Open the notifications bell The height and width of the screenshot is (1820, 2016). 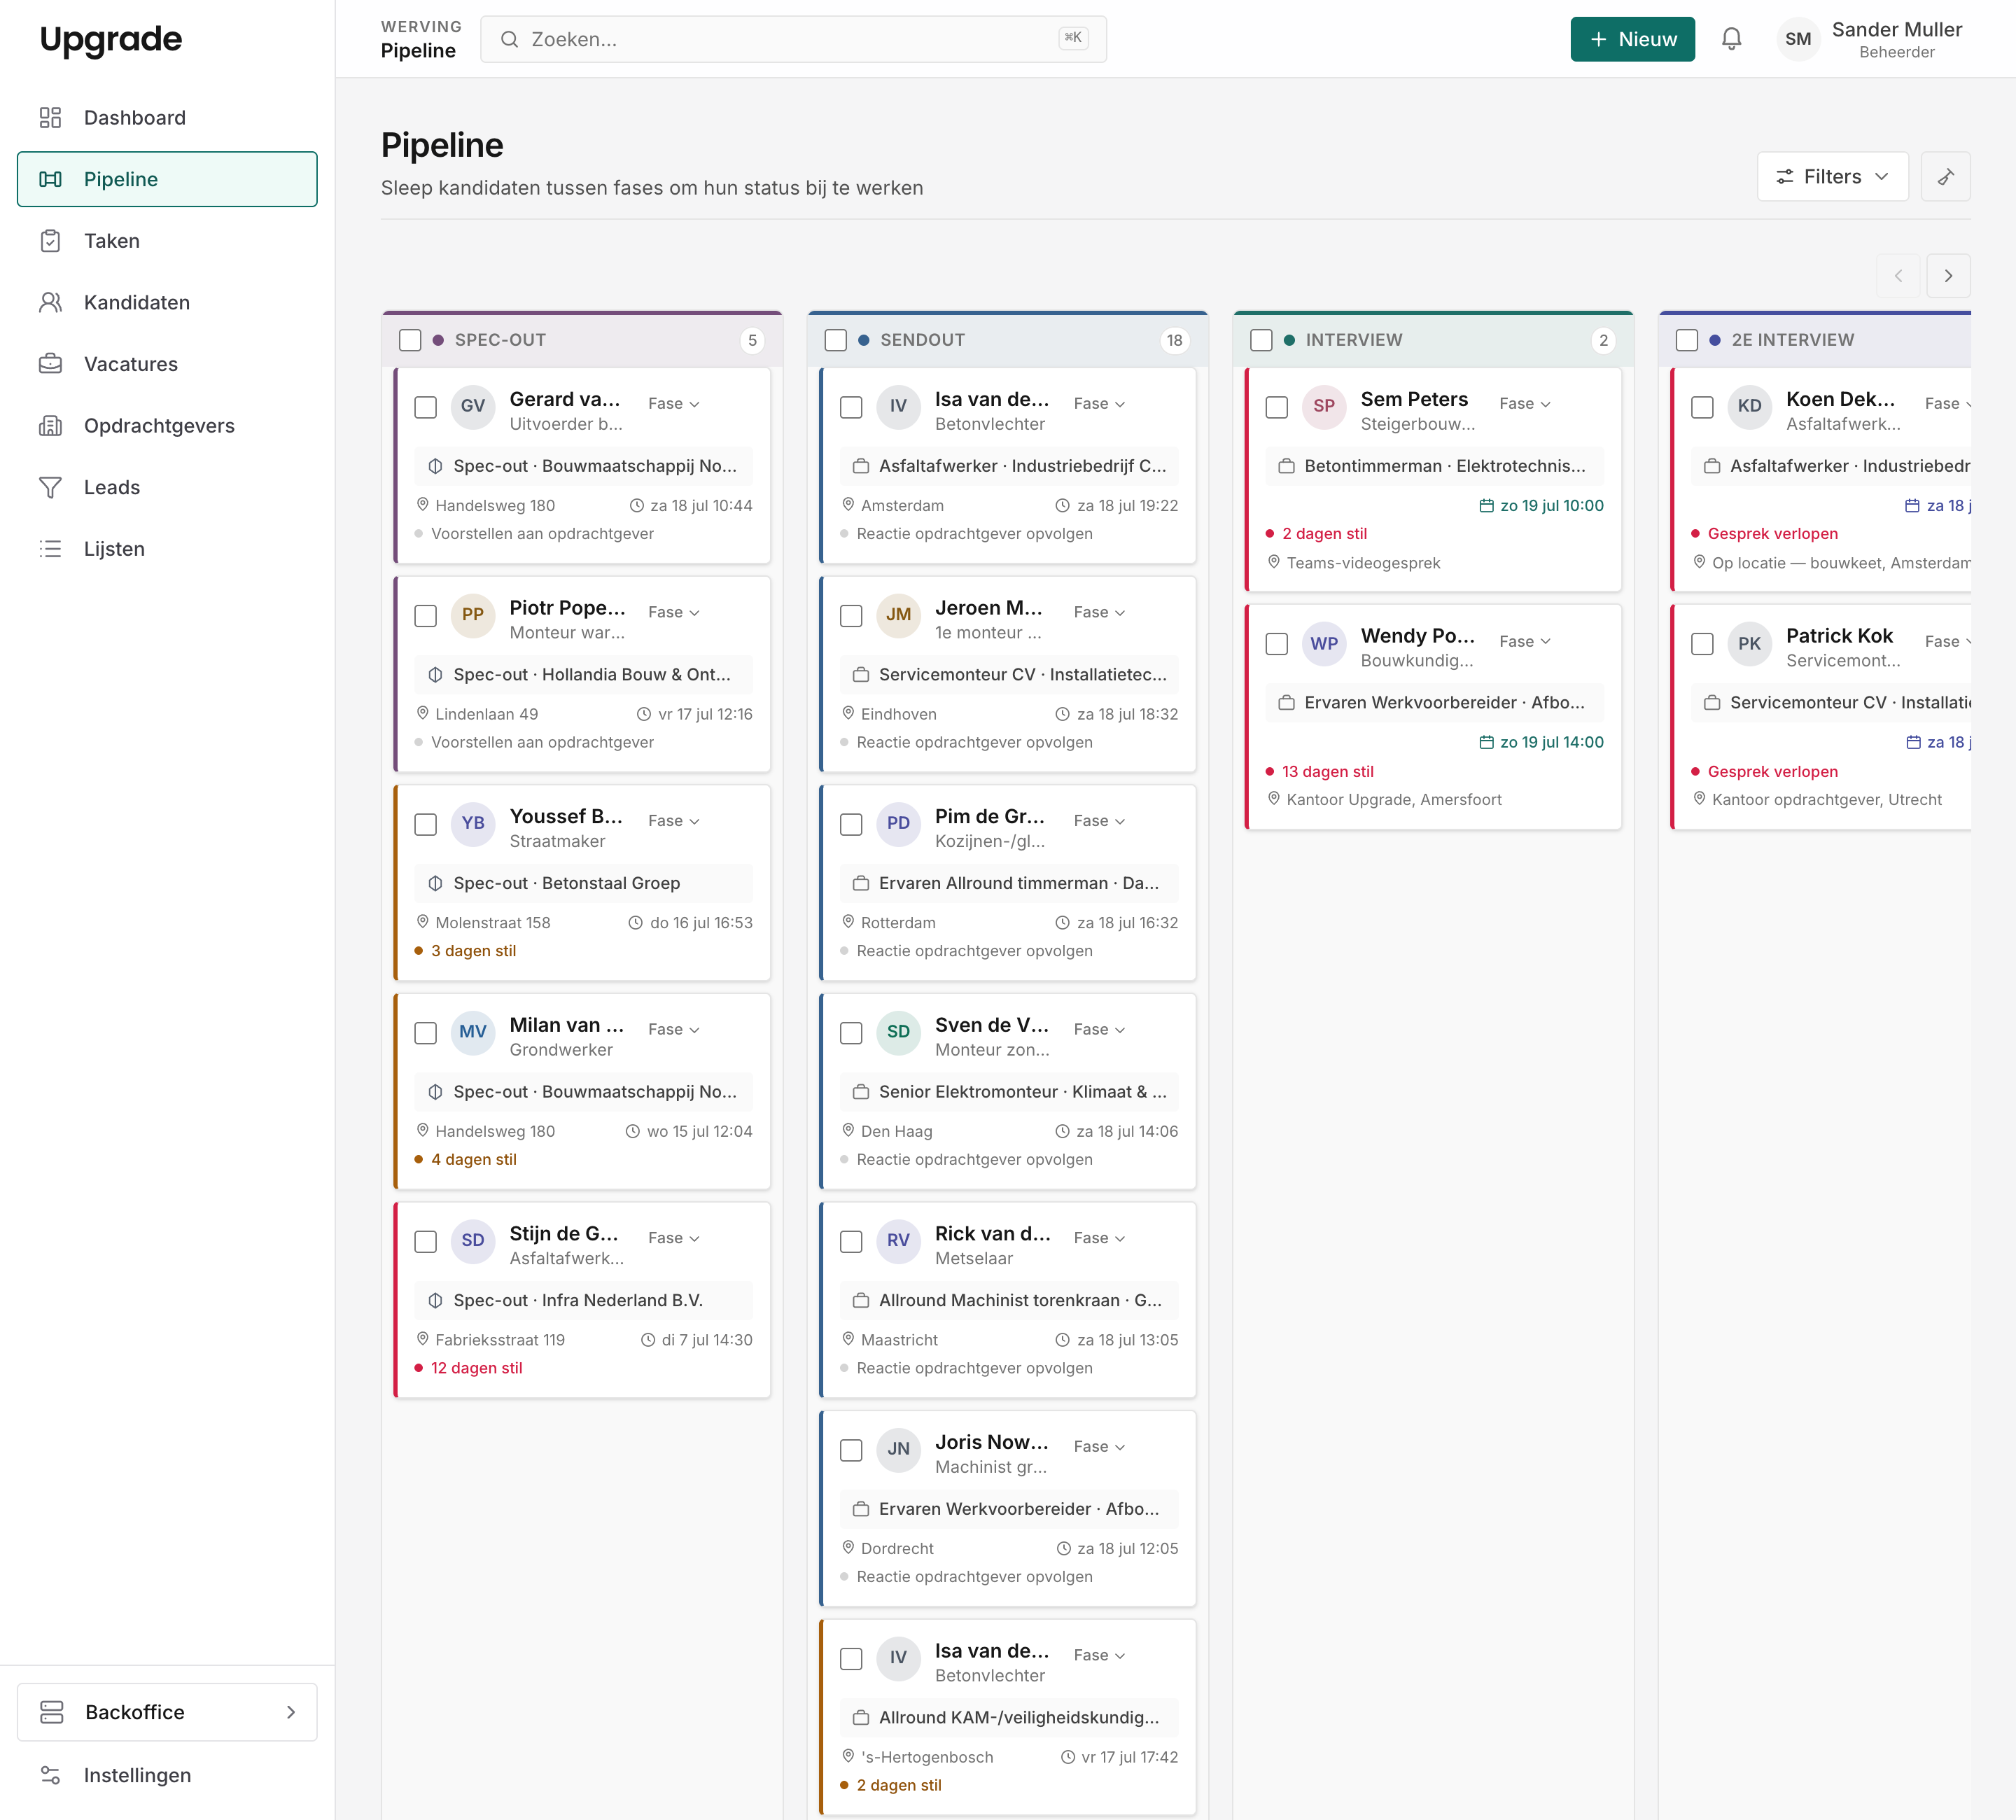(x=1731, y=39)
